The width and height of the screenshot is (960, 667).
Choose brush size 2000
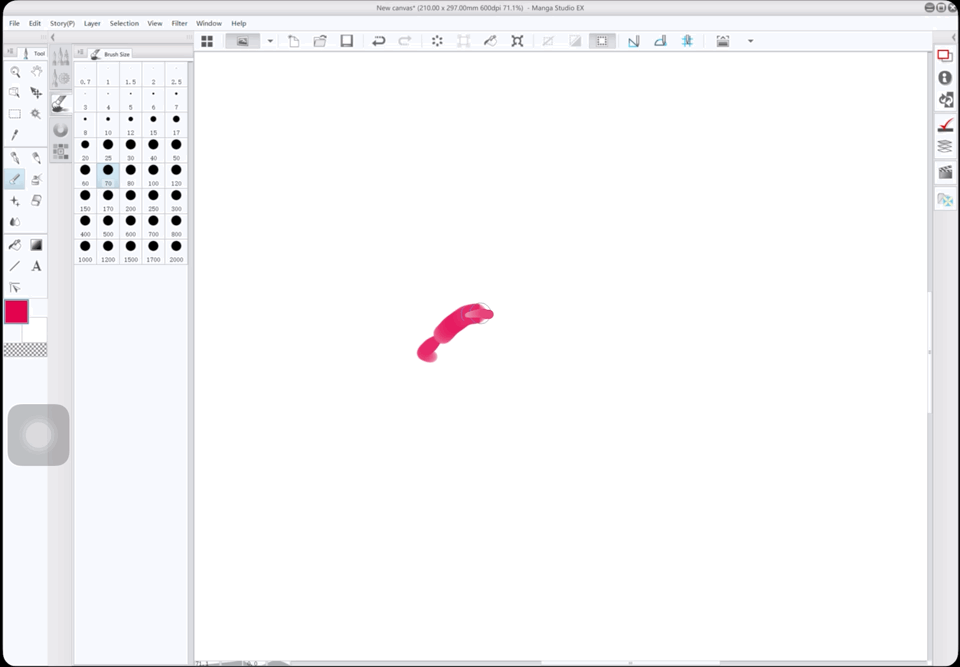176,251
